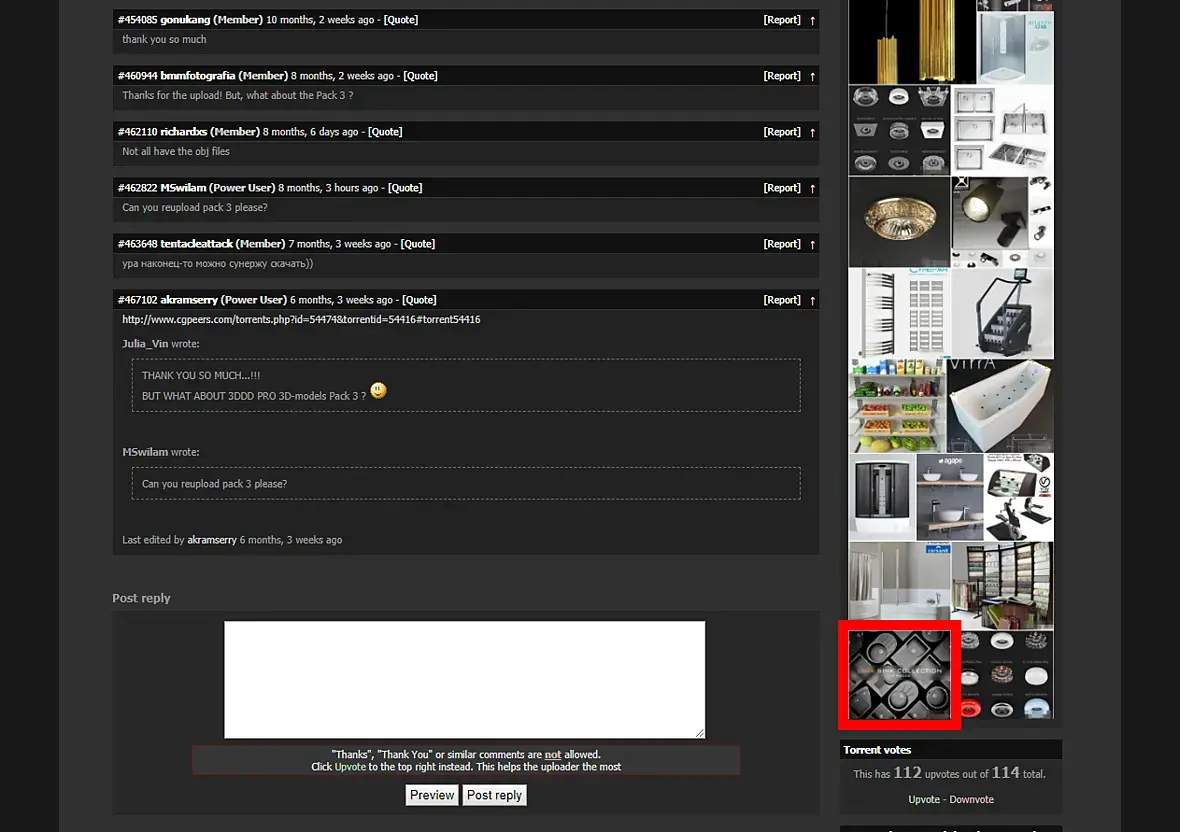Open the black track spotlight thumbnail
Screen dimensions: 1180x832
coord(1002,221)
